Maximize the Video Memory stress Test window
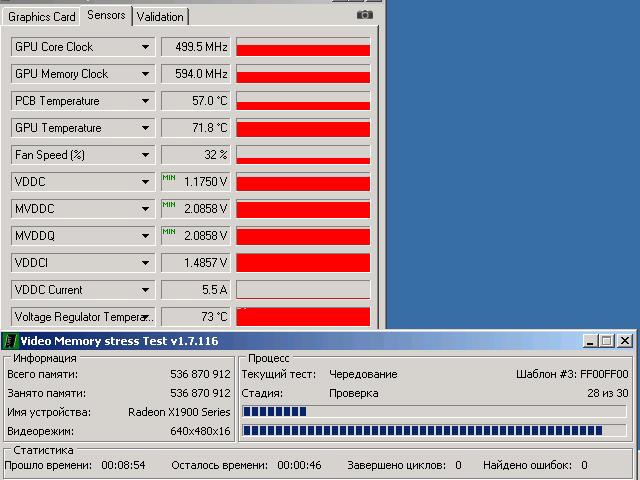Viewport: 640px width, 480px height. pyautogui.click(x=607, y=341)
